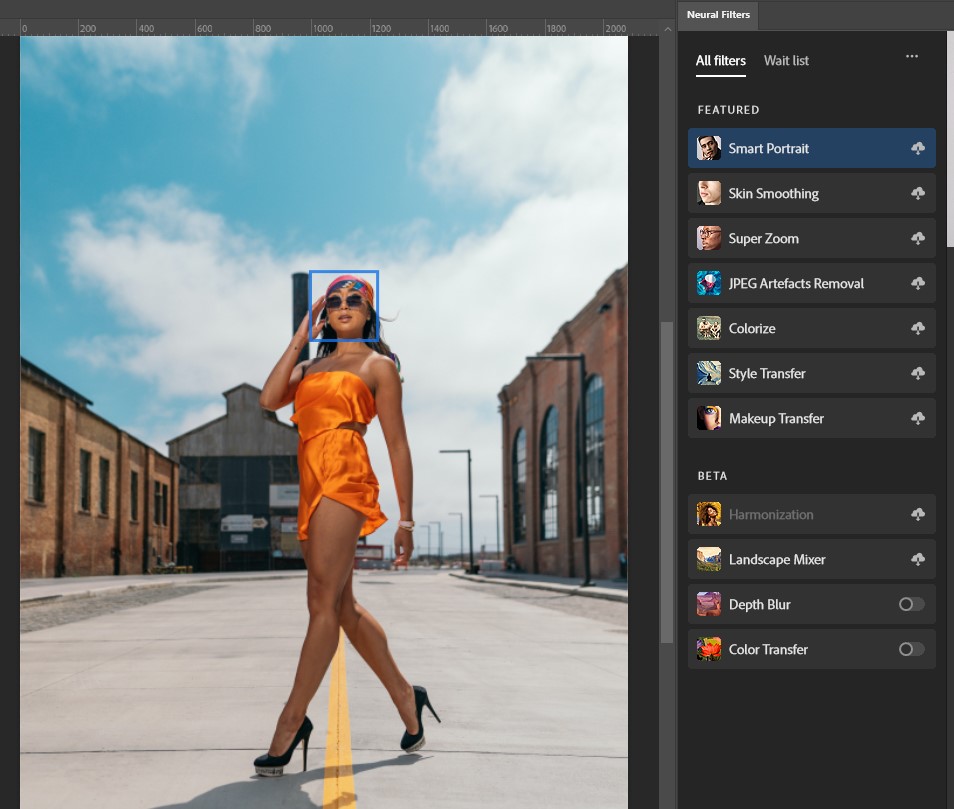The height and width of the screenshot is (809, 954).
Task: Enable the Depth Blur toggle
Action: (911, 604)
